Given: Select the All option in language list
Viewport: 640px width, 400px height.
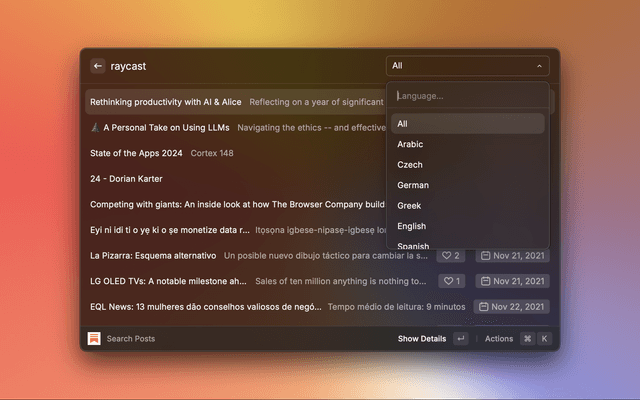Looking at the screenshot, I should pyautogui.click(x=402, y=124).
